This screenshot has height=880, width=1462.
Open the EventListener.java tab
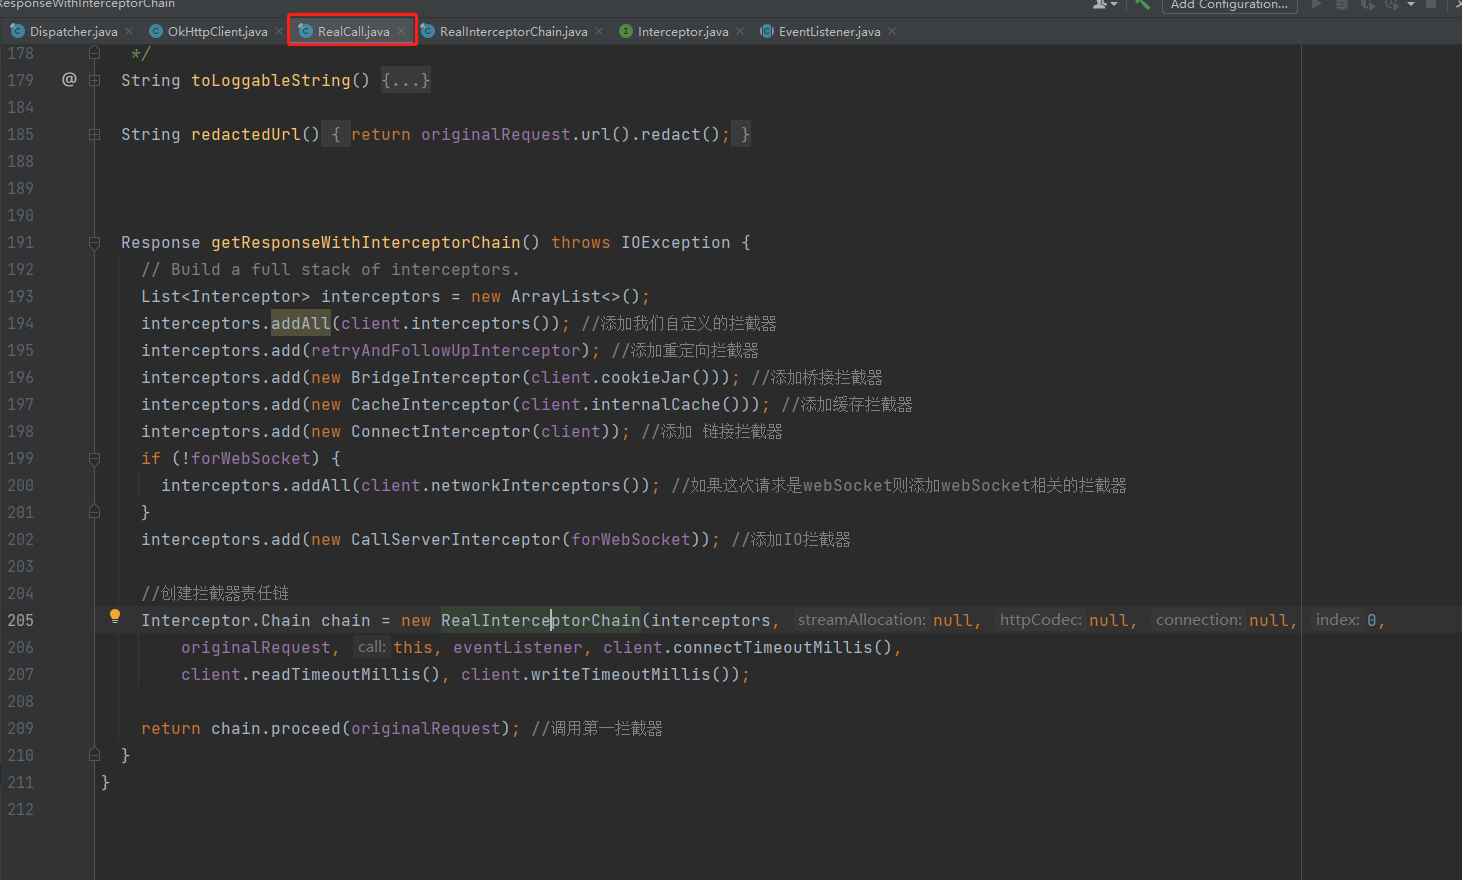(829, 31)
